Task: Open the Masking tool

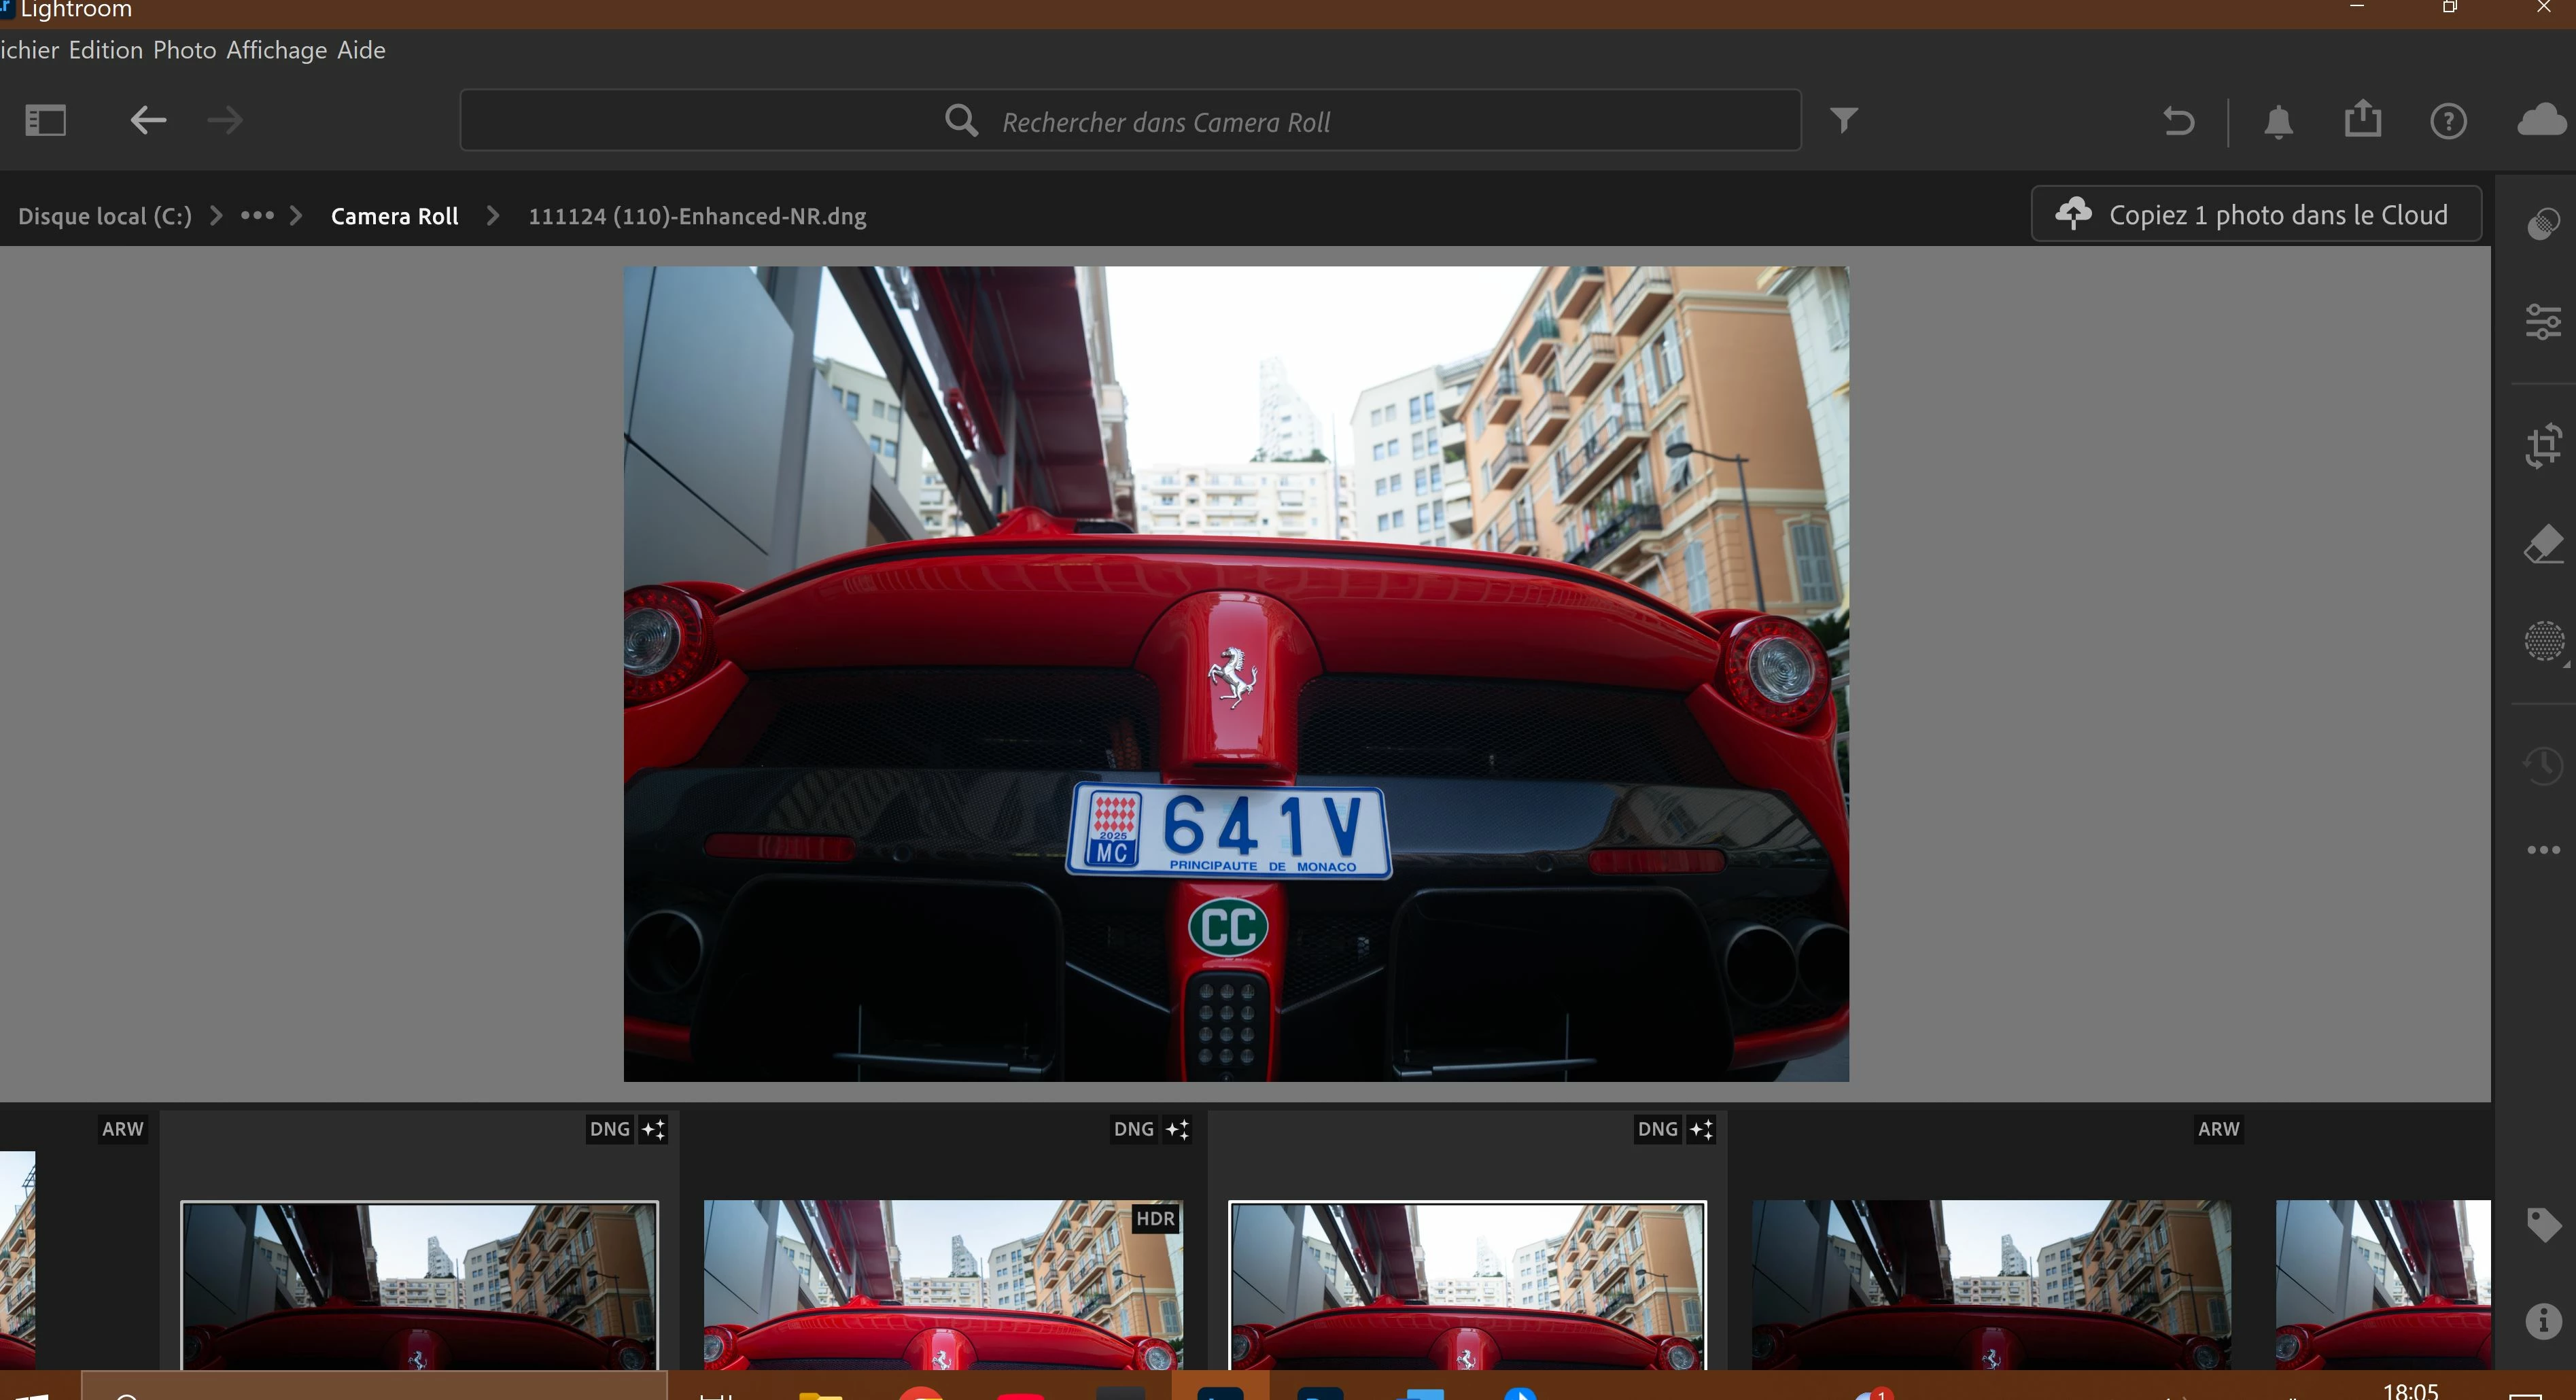Action: click(x=2543, y=641)
